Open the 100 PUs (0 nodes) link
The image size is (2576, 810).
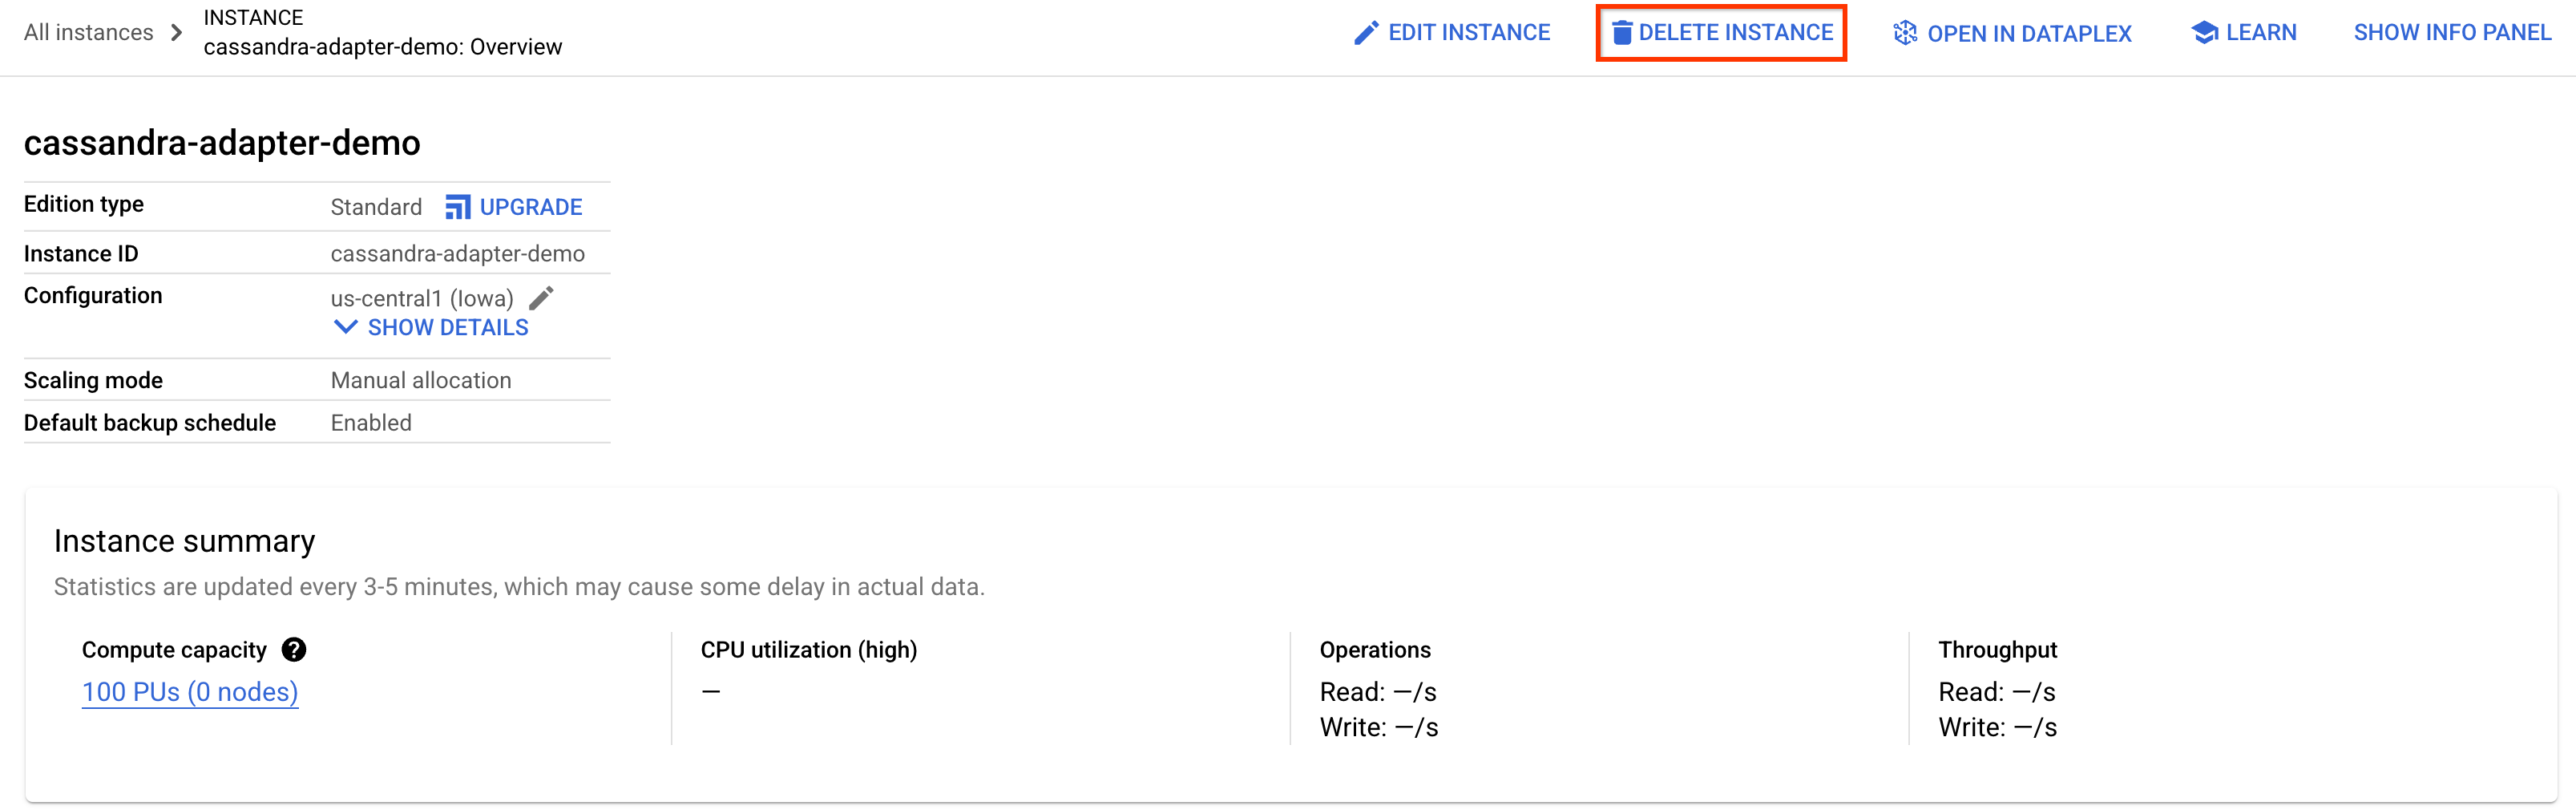190,692
